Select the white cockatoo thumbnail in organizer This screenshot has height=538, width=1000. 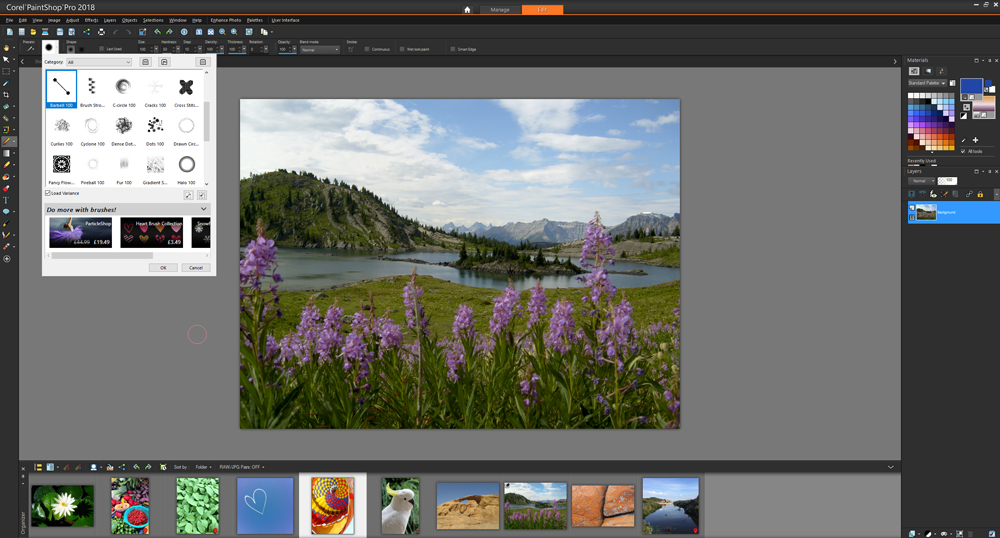[401, 506]
